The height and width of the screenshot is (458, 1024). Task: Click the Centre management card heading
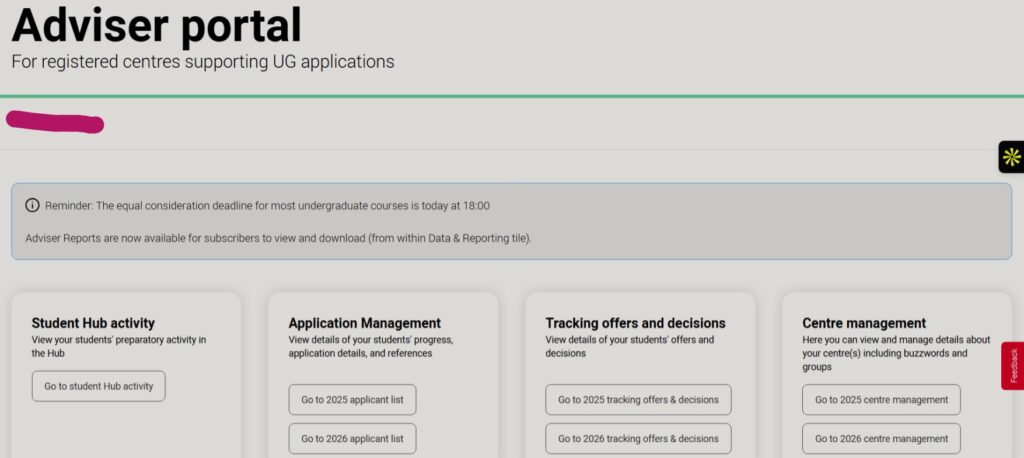coord(864,323)
